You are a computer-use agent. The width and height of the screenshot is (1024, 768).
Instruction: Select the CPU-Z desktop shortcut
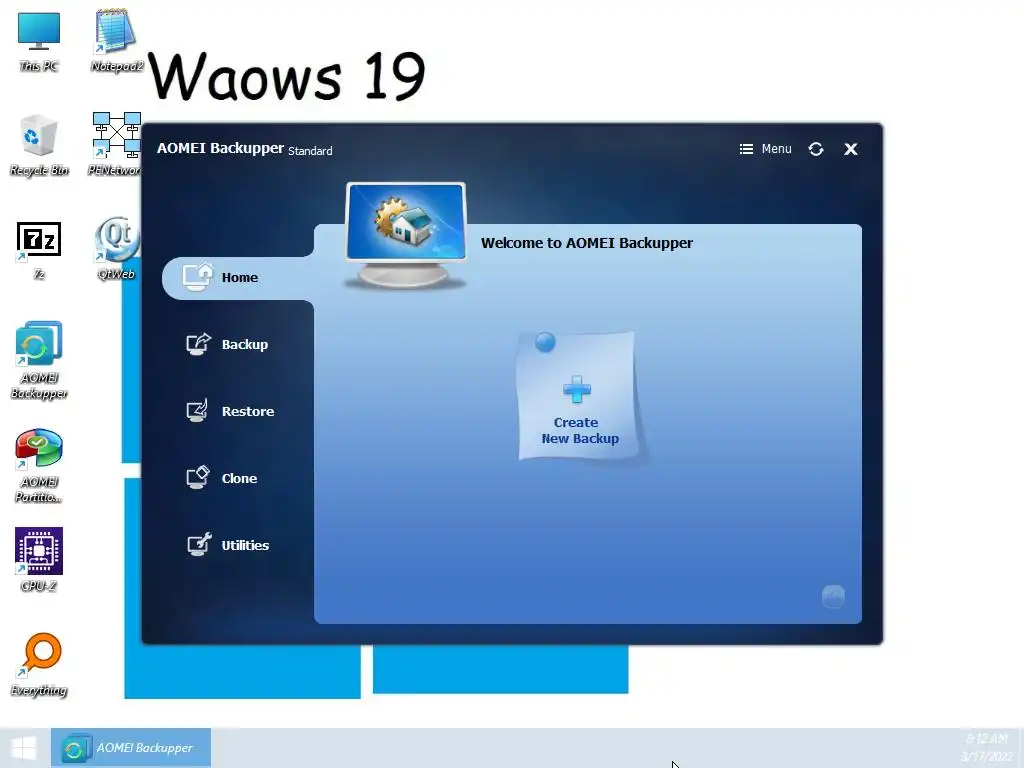[x=39, y=560]
